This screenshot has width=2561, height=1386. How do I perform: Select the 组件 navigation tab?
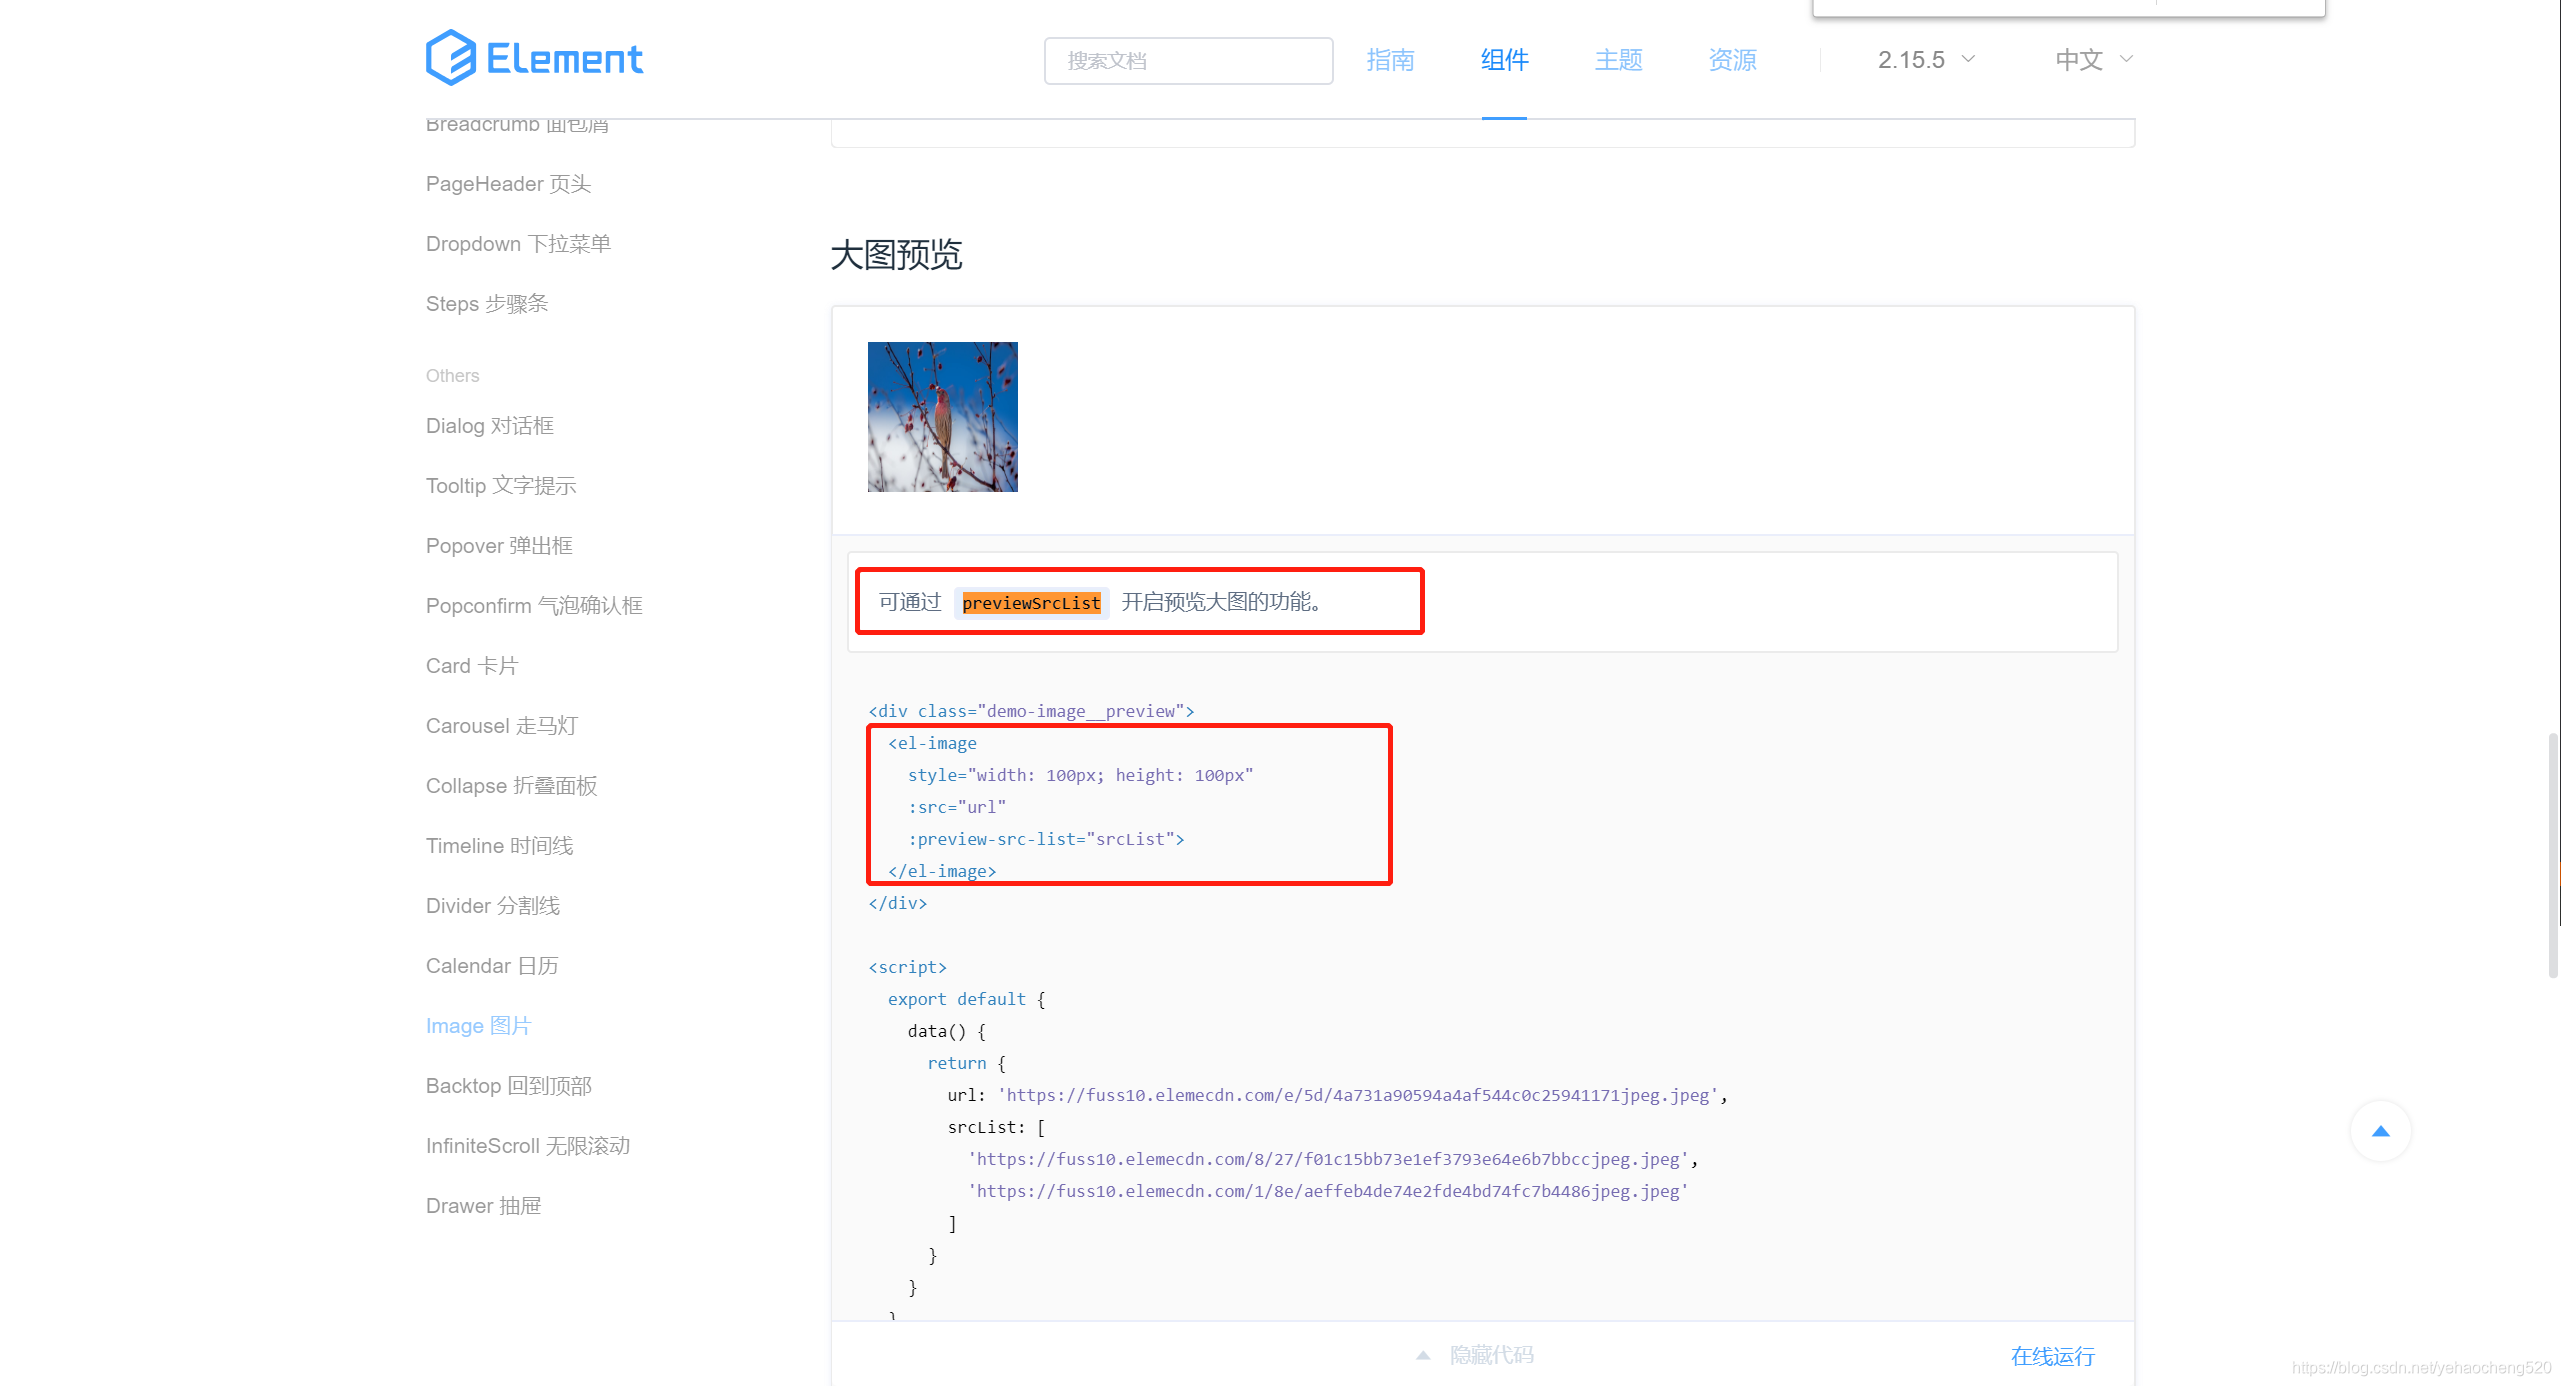(1503, 58)
